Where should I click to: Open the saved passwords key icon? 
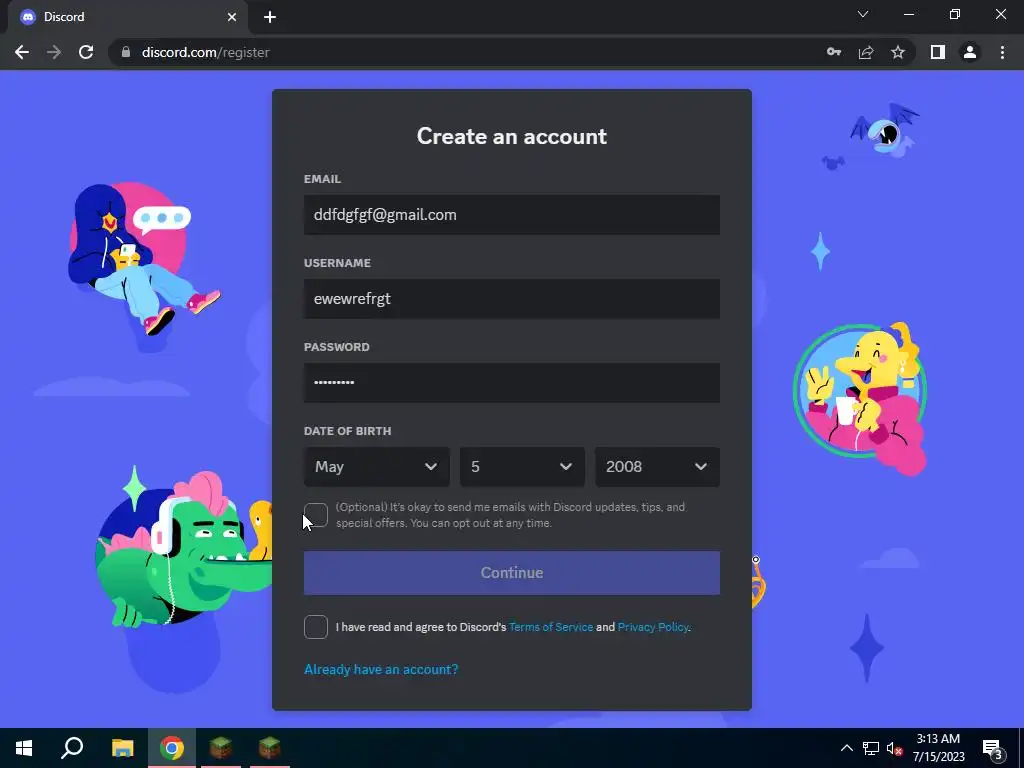pos(834,52)
